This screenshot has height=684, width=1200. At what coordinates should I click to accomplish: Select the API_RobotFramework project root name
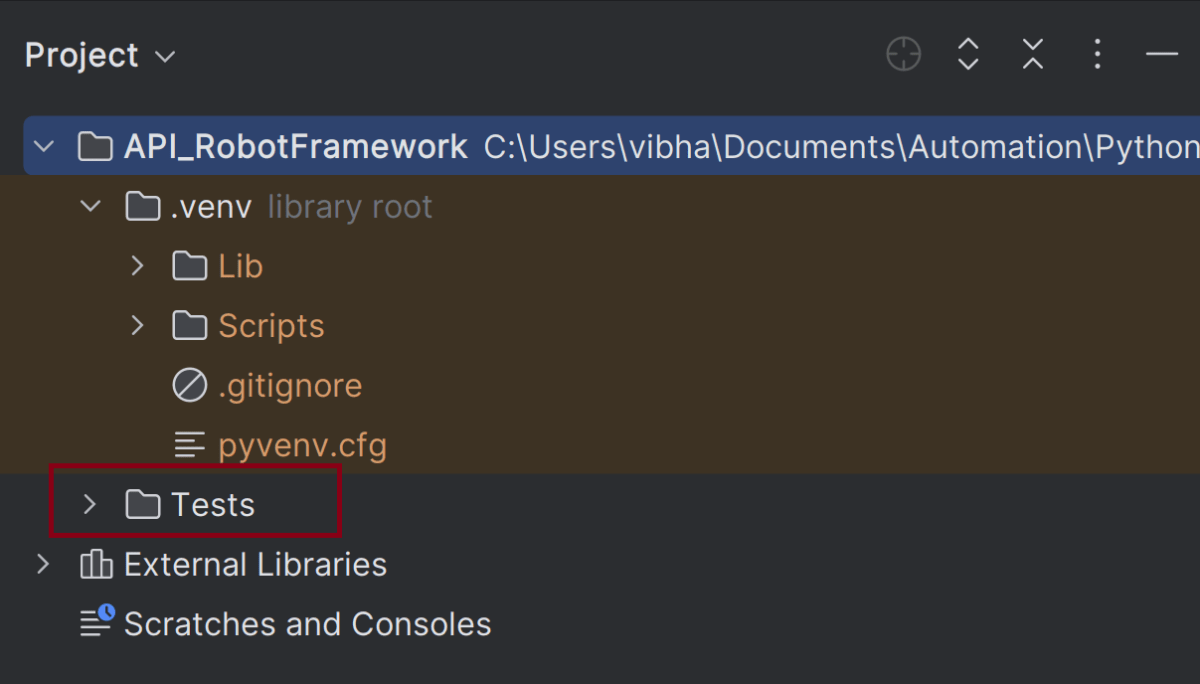[x=295, y=147]
